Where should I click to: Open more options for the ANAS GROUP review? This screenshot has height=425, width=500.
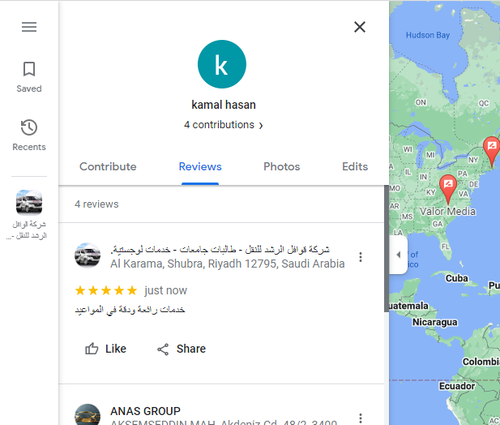(360, 418)
